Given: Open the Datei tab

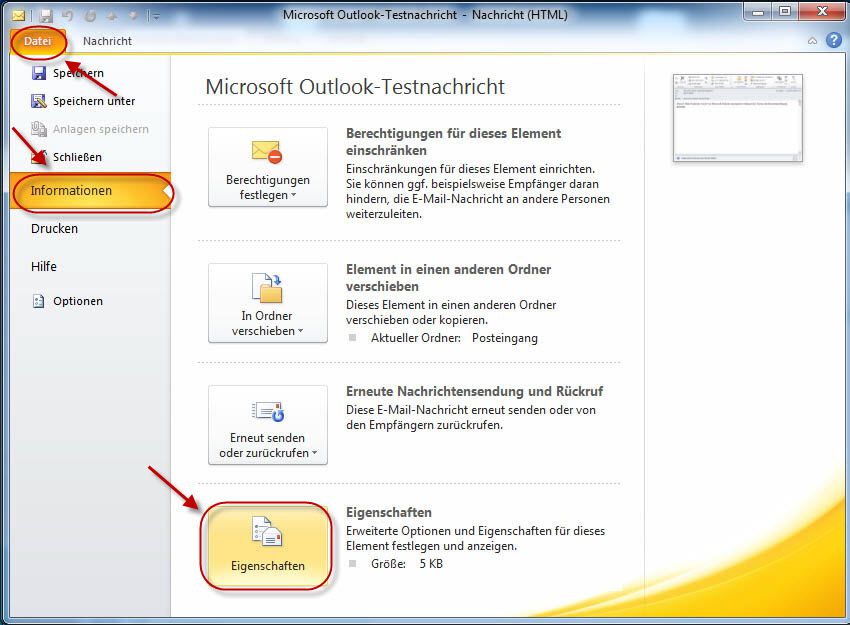Looking at the screenshot, I should pyautogui.click(x=38, y=41).
